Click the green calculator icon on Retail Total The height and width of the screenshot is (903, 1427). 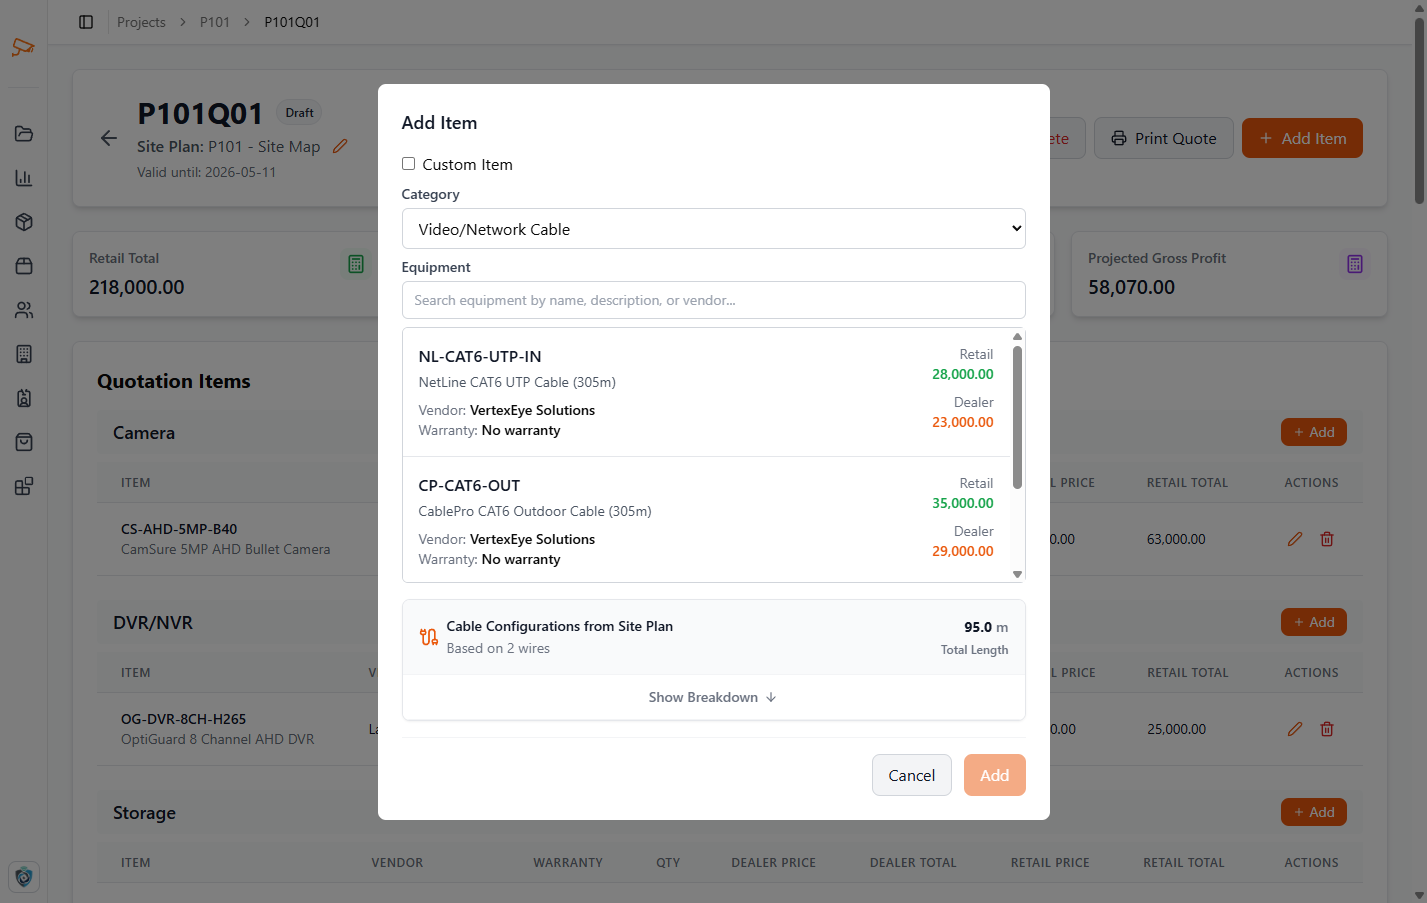coord(356,264)
